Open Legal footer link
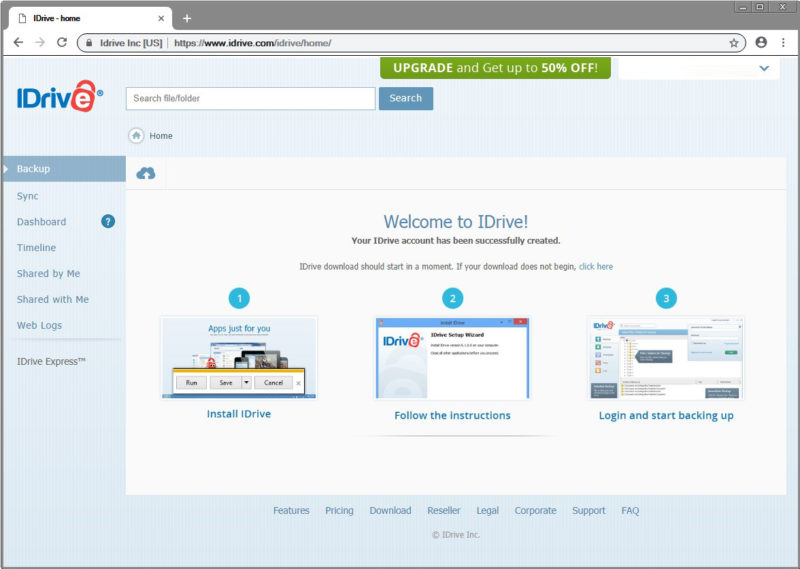The image size is (800, 569). pos(488,510)
